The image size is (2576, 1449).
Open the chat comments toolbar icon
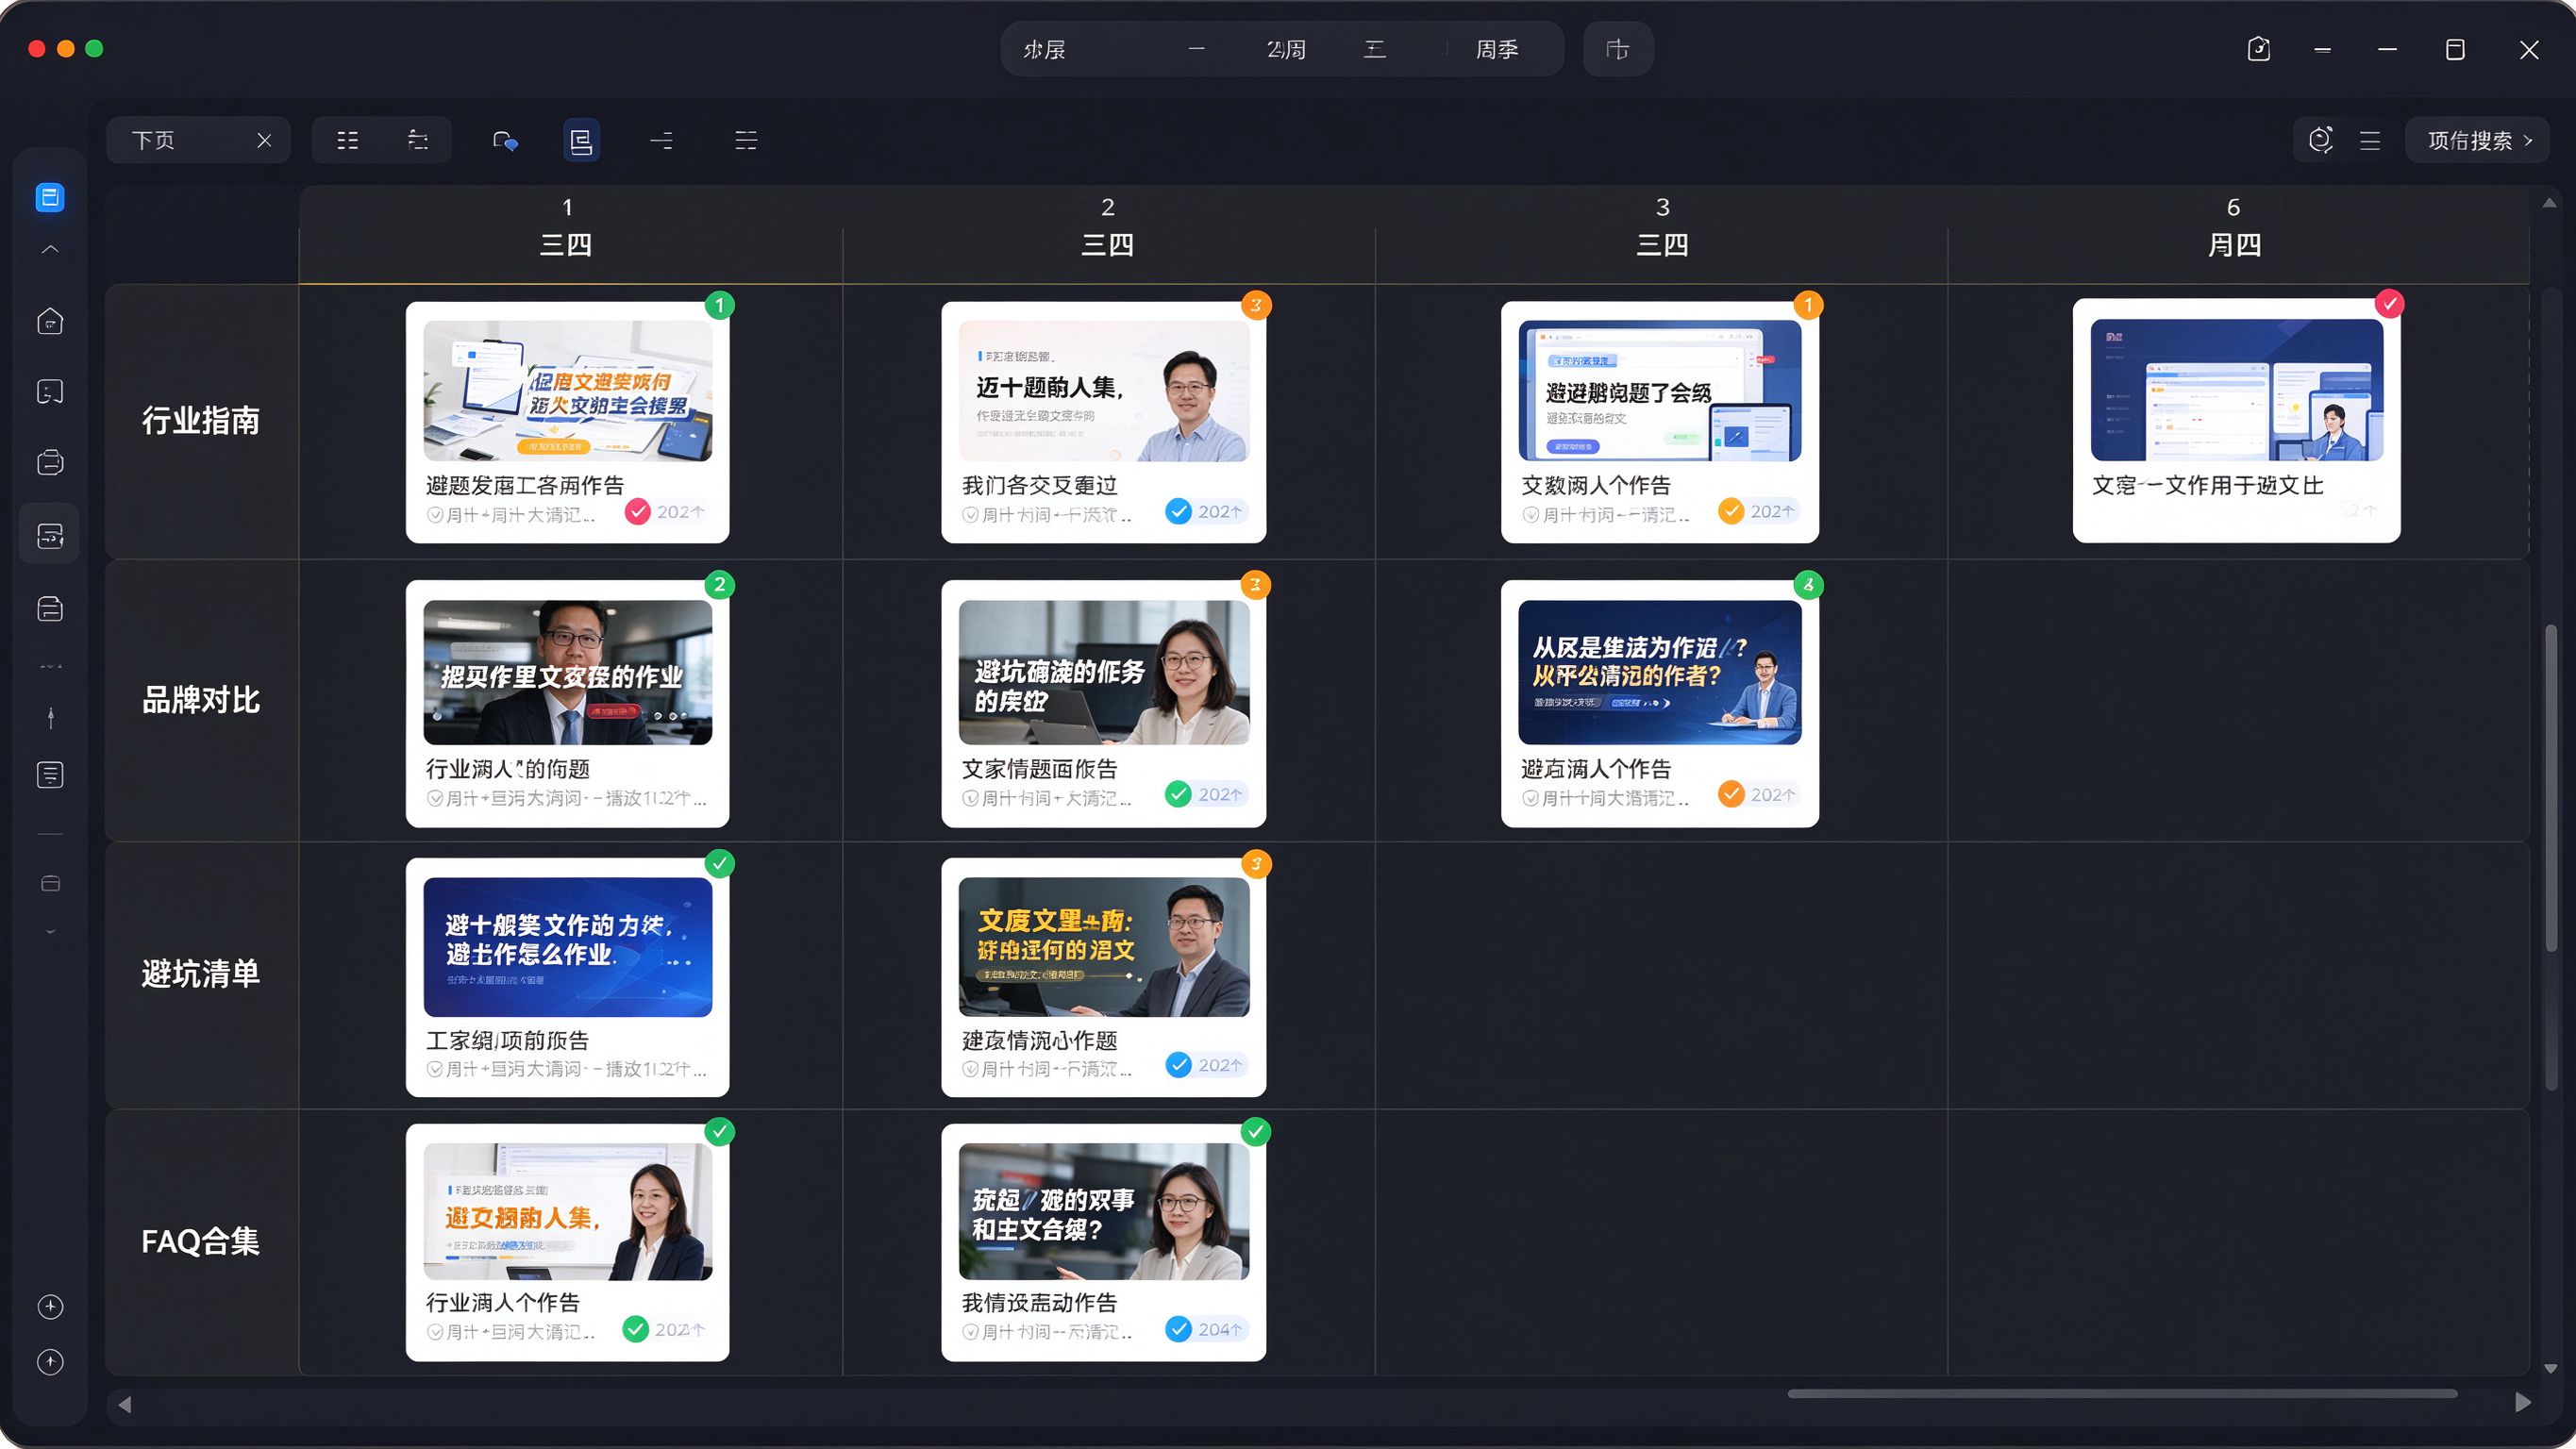[x=505, y=141]
